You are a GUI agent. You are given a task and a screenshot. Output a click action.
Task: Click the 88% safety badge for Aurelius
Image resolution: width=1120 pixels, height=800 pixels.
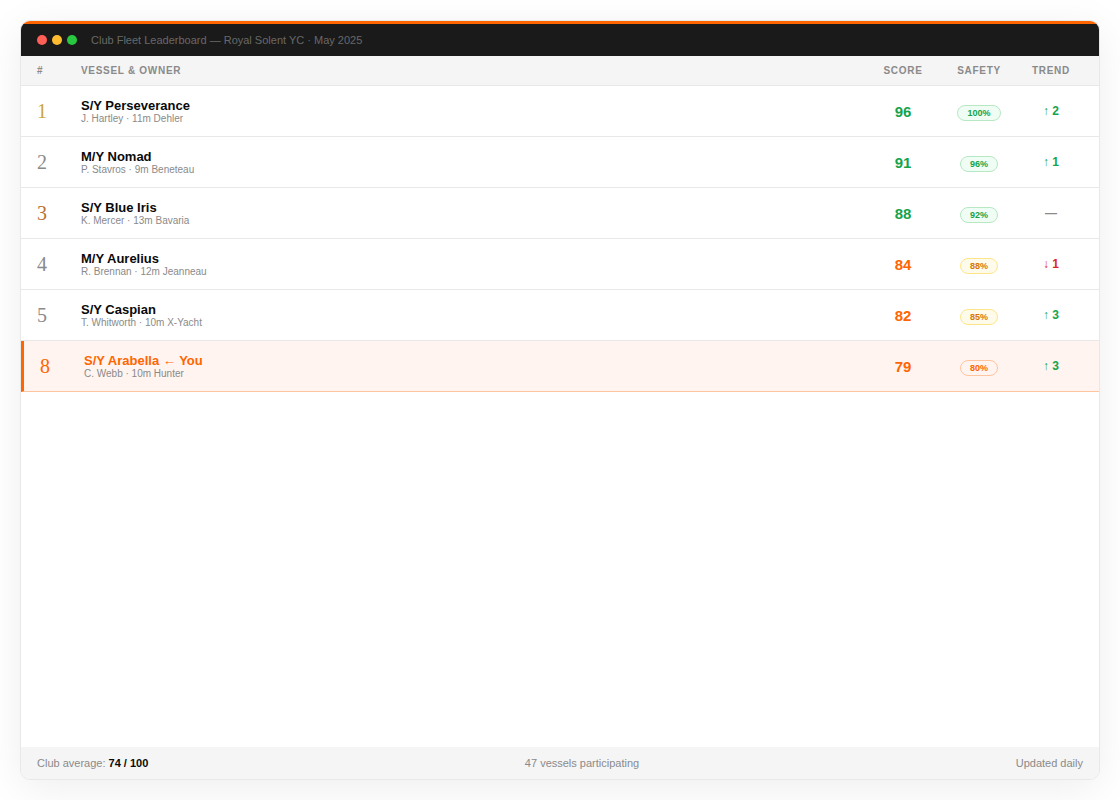pos(978,265)
